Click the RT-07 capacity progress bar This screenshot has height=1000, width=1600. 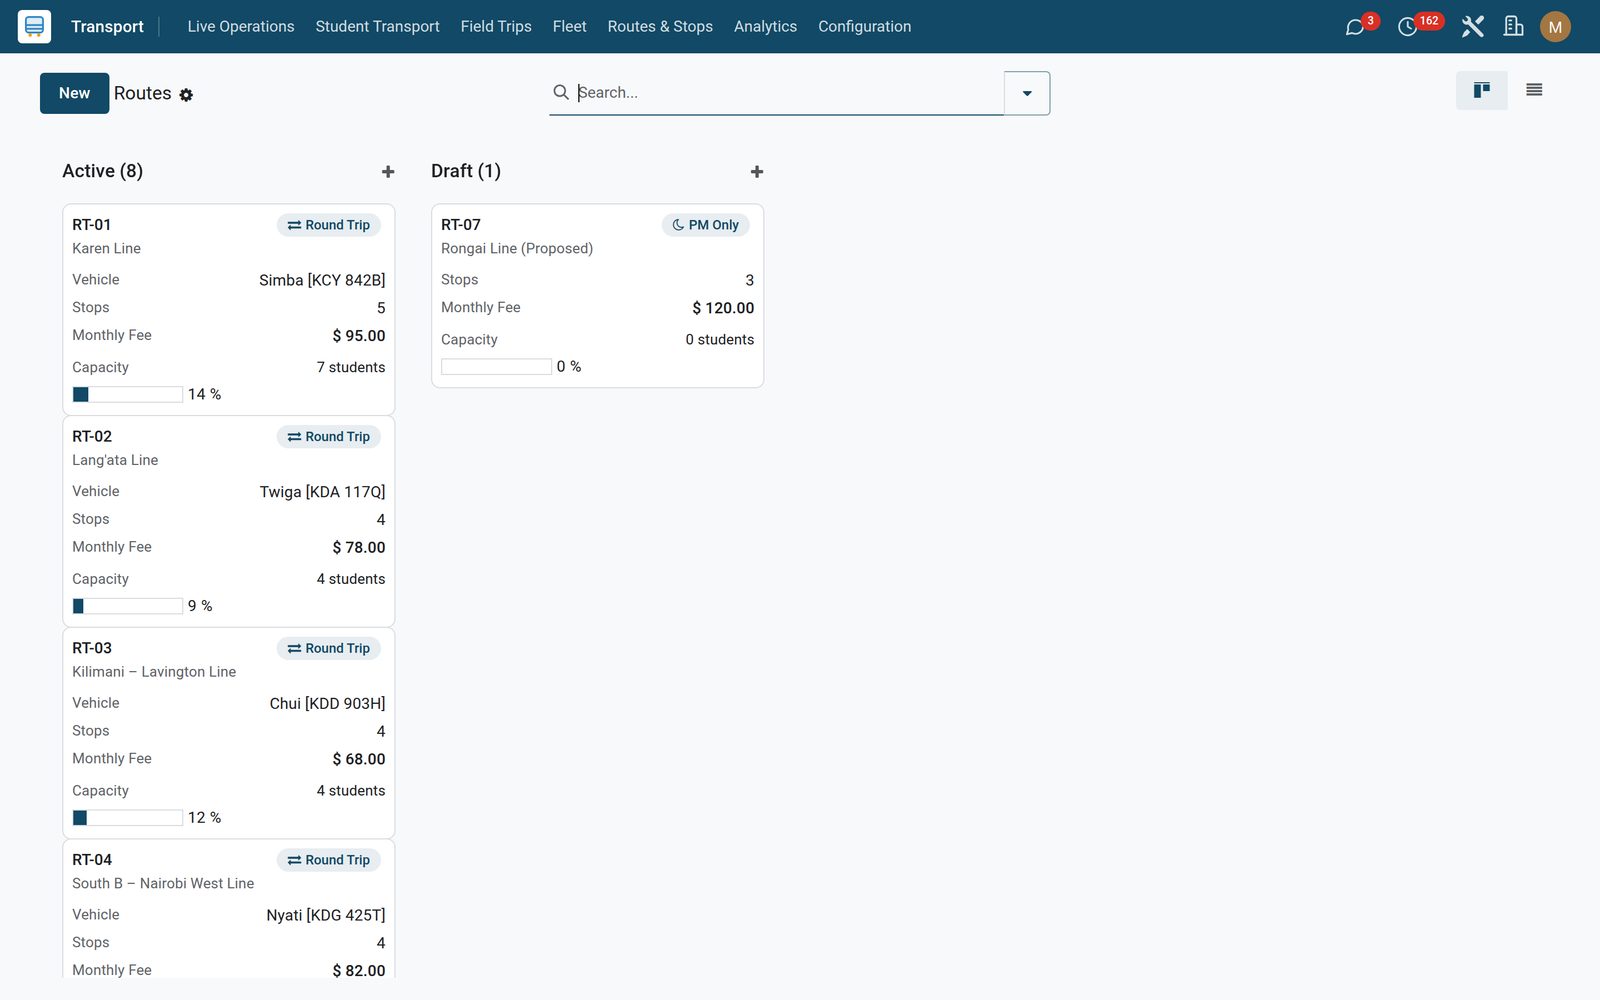pos(496,367)
